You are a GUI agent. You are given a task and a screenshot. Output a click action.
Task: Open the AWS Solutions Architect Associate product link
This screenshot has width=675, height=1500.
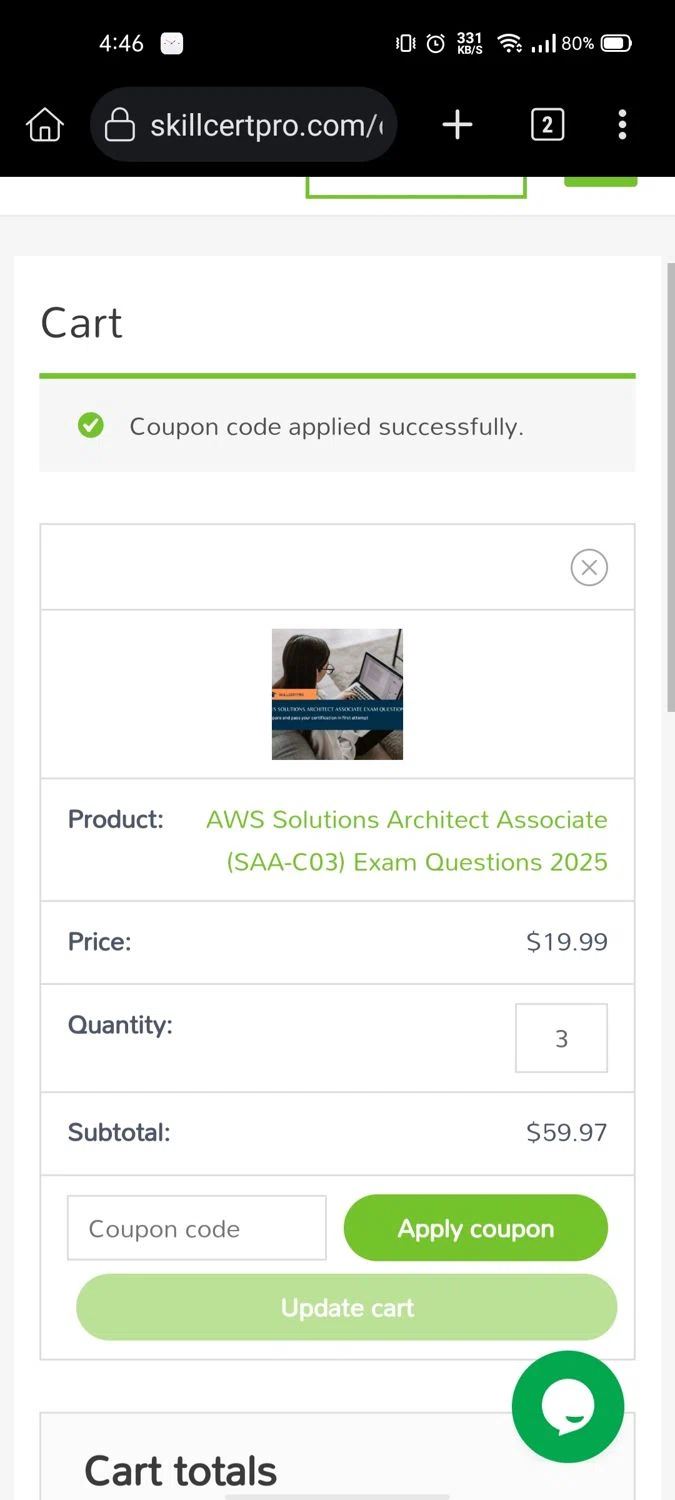[x=406, y=840]
